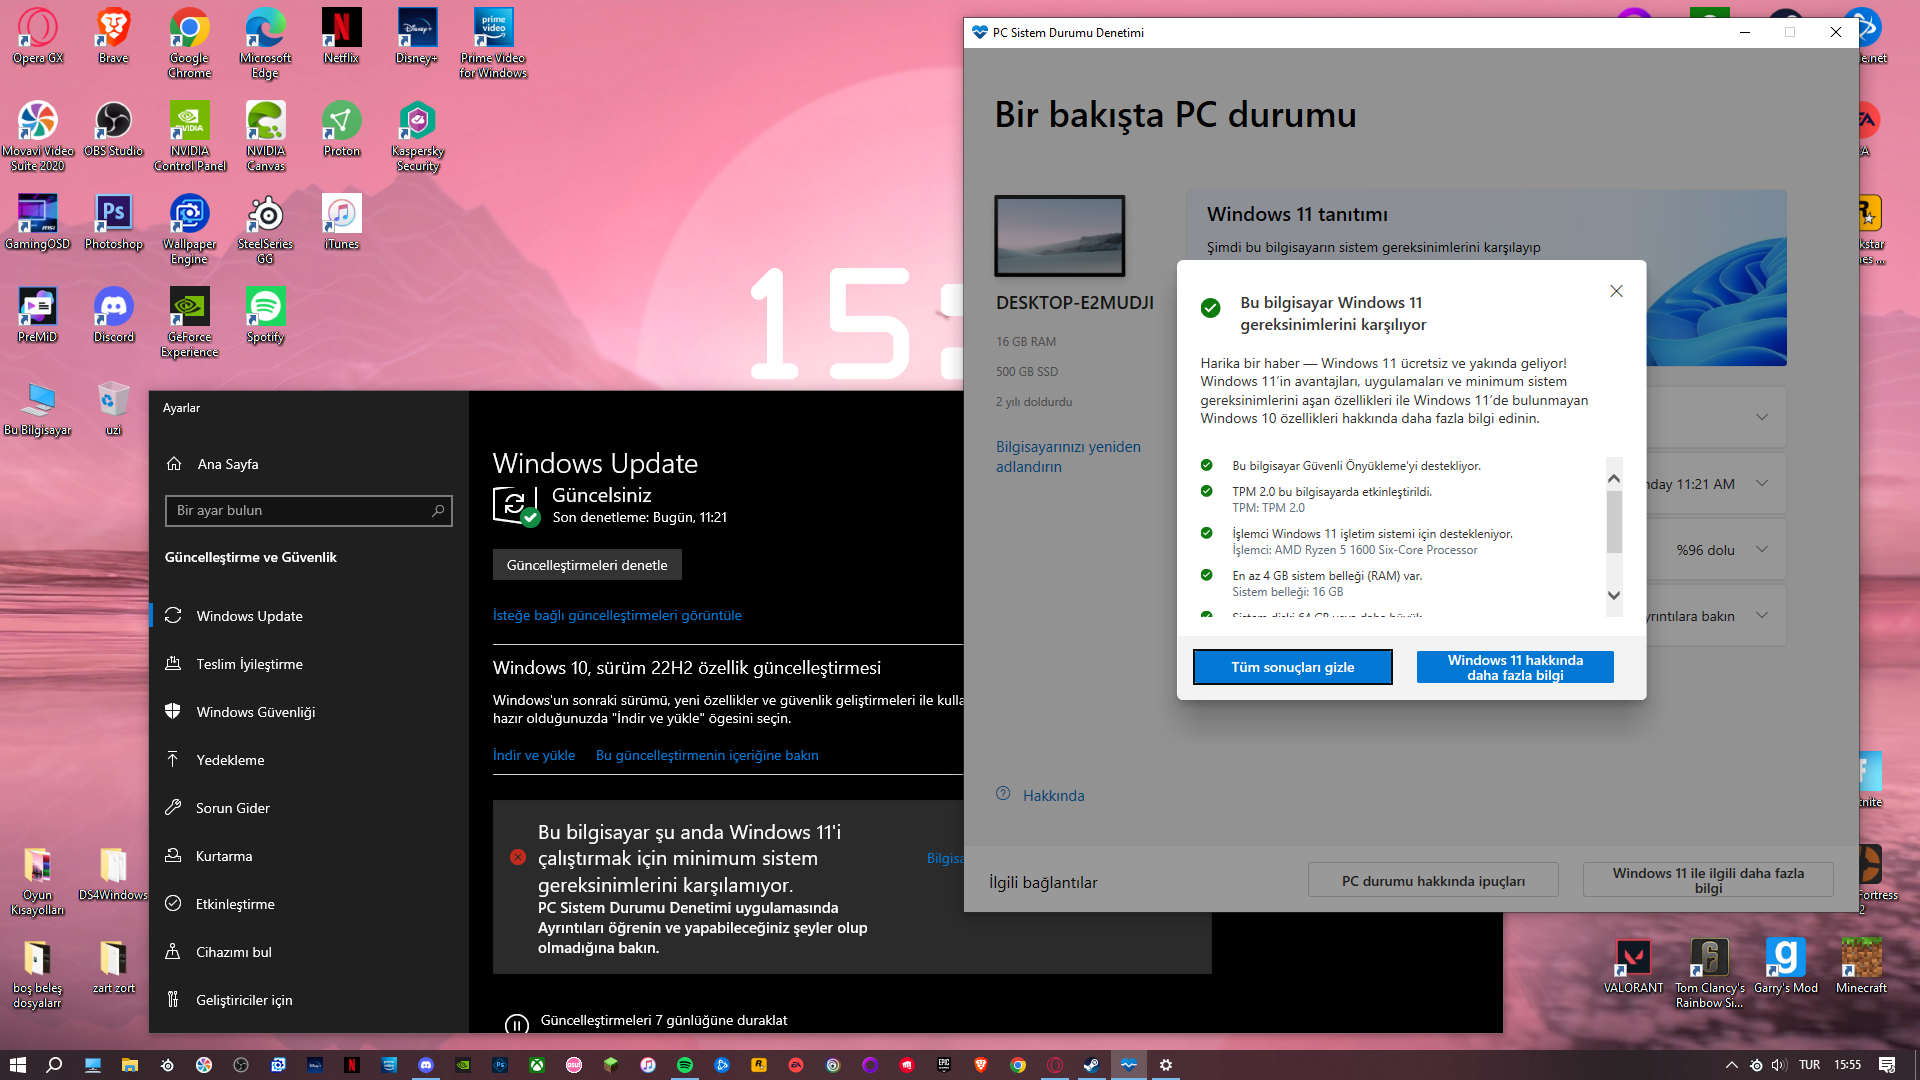Viewport: 1920px width, 1080px height.
Task: Click the Steam taskbar icon
Action: click(x=1091, y=1065)
